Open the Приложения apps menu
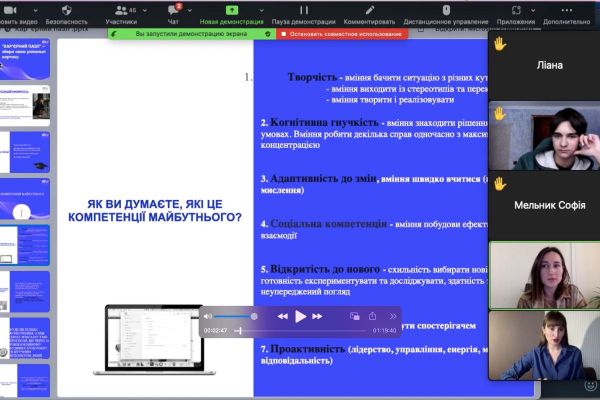The height and width of the screenshot is (400, 600). tap(515, 9)
